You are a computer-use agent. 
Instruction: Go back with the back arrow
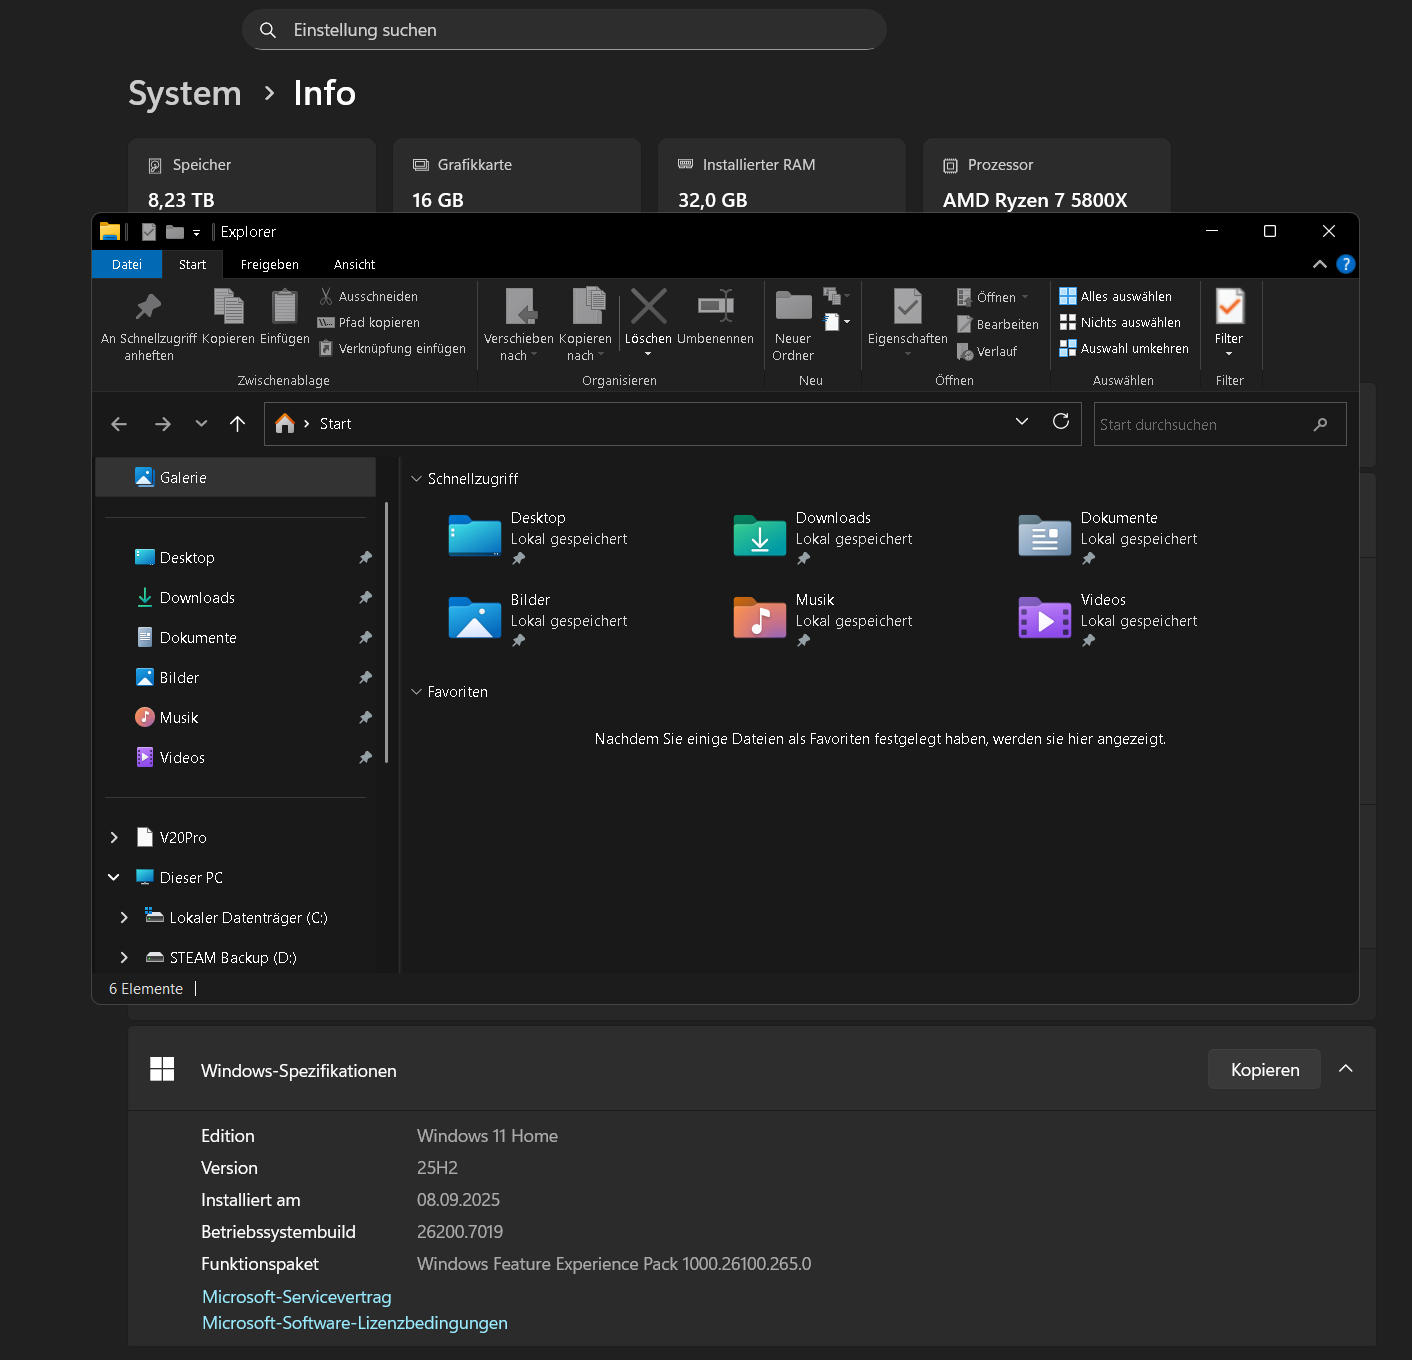(x=119, y=424)
